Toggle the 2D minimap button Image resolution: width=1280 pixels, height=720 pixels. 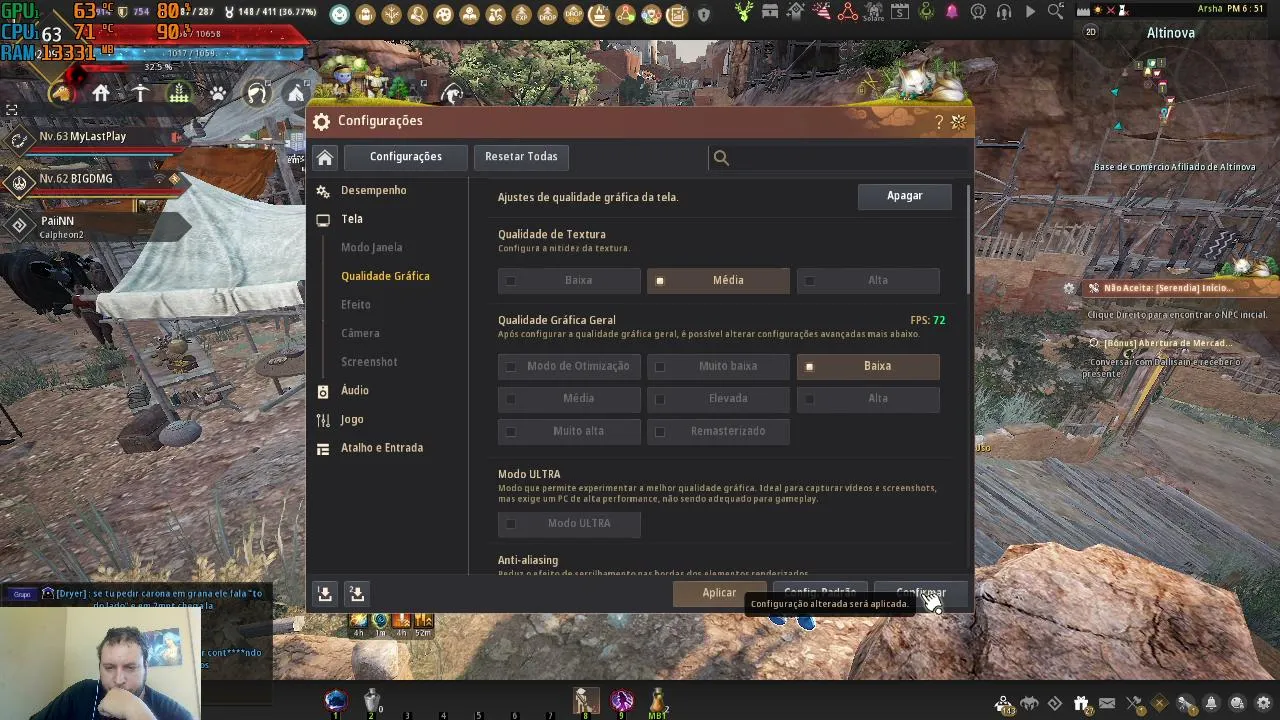(1091, 32)
